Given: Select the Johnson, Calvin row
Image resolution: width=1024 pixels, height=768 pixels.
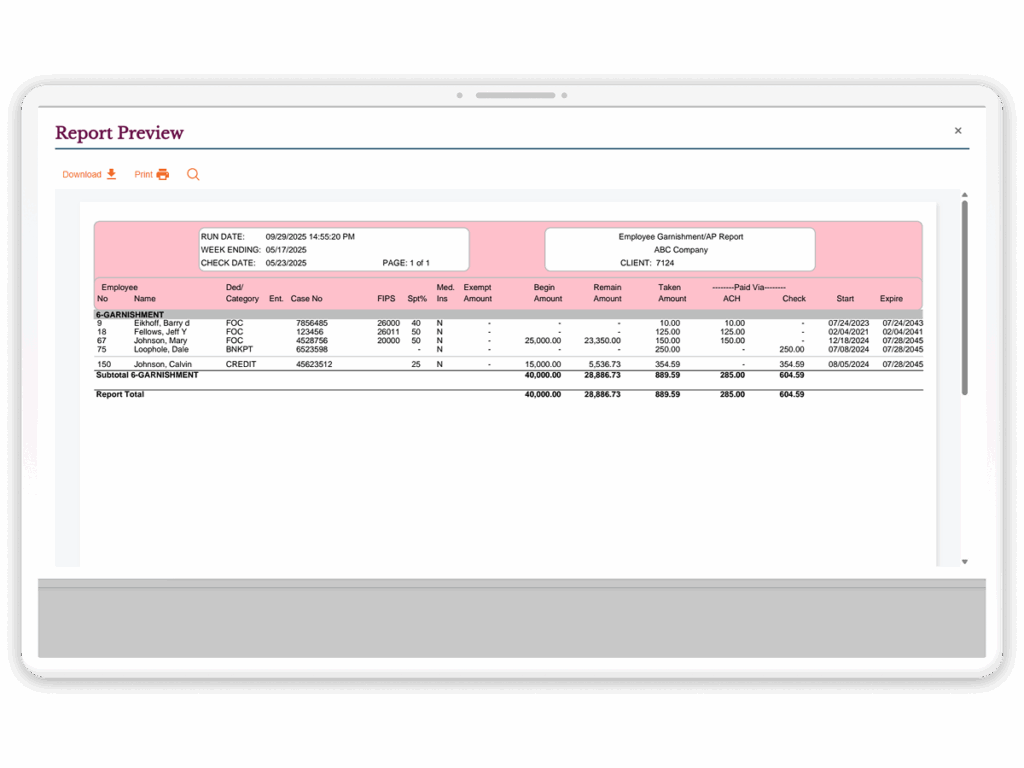Looking at the screenshot, I should coord(509,364).
